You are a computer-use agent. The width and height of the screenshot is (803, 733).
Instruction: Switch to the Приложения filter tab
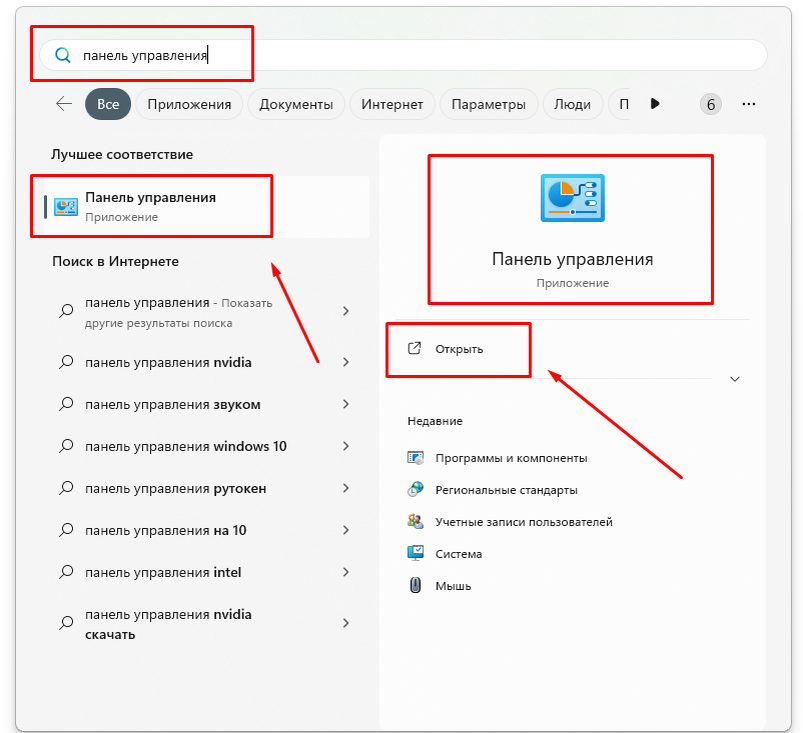(x=189, y=104)
